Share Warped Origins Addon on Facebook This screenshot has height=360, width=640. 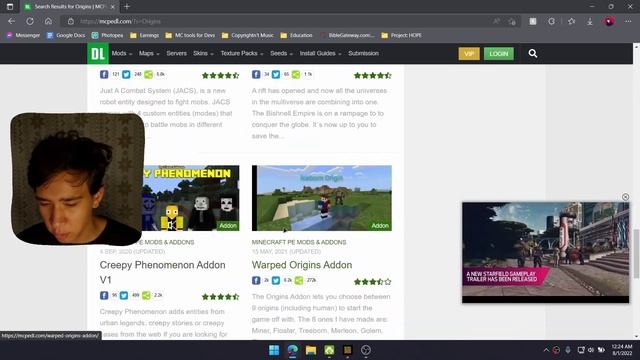(x=256, y=280)
